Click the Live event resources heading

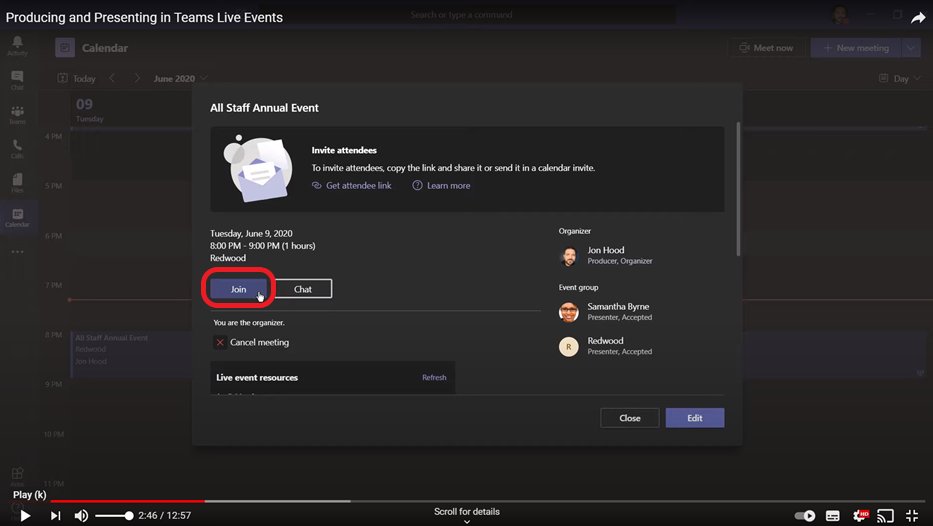tap(257, 377)
